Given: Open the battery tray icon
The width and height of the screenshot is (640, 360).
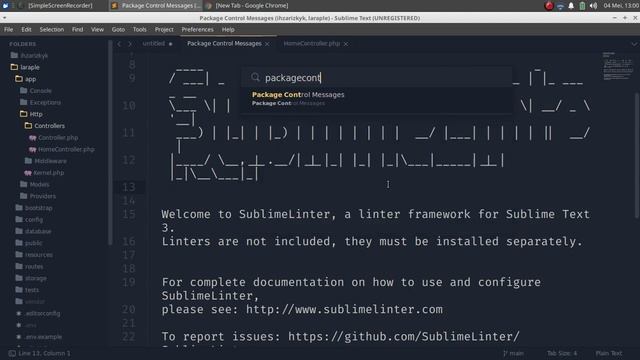Looking at the screenshot, I should click(x=582, y=6).
